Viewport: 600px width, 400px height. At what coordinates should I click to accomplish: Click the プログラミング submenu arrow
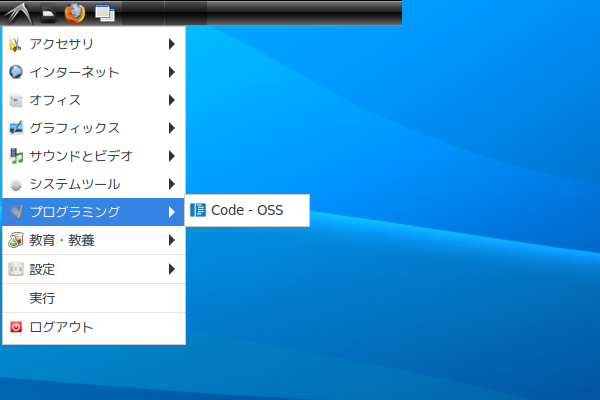coord(172,212)
